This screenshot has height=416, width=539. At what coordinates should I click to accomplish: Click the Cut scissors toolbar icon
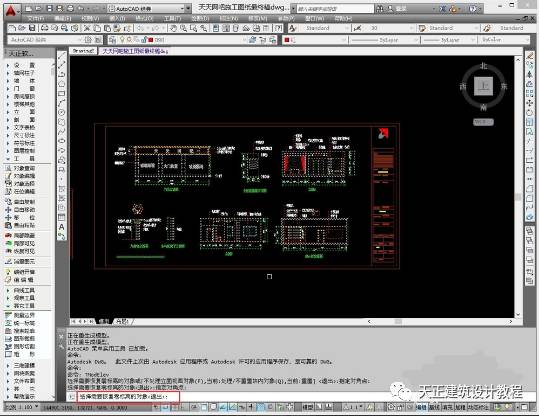(87, 28)
